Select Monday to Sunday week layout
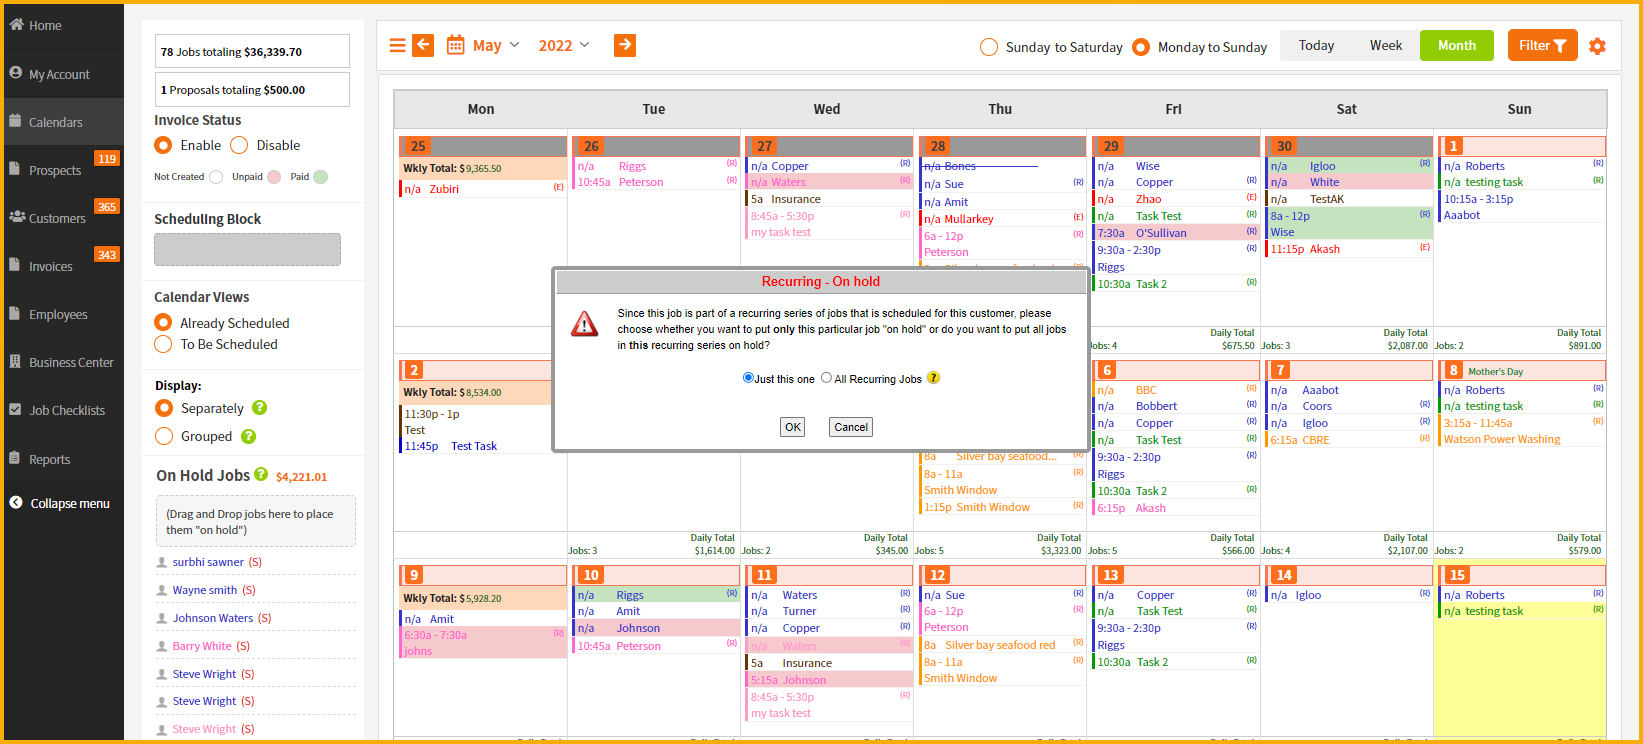1643x744 pixels. point(1141,47)
